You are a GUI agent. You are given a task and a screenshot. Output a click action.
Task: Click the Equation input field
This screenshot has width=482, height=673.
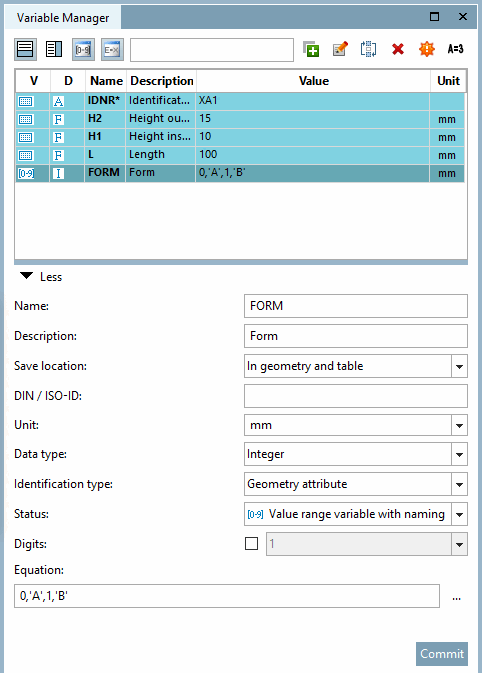click(227, 596)
